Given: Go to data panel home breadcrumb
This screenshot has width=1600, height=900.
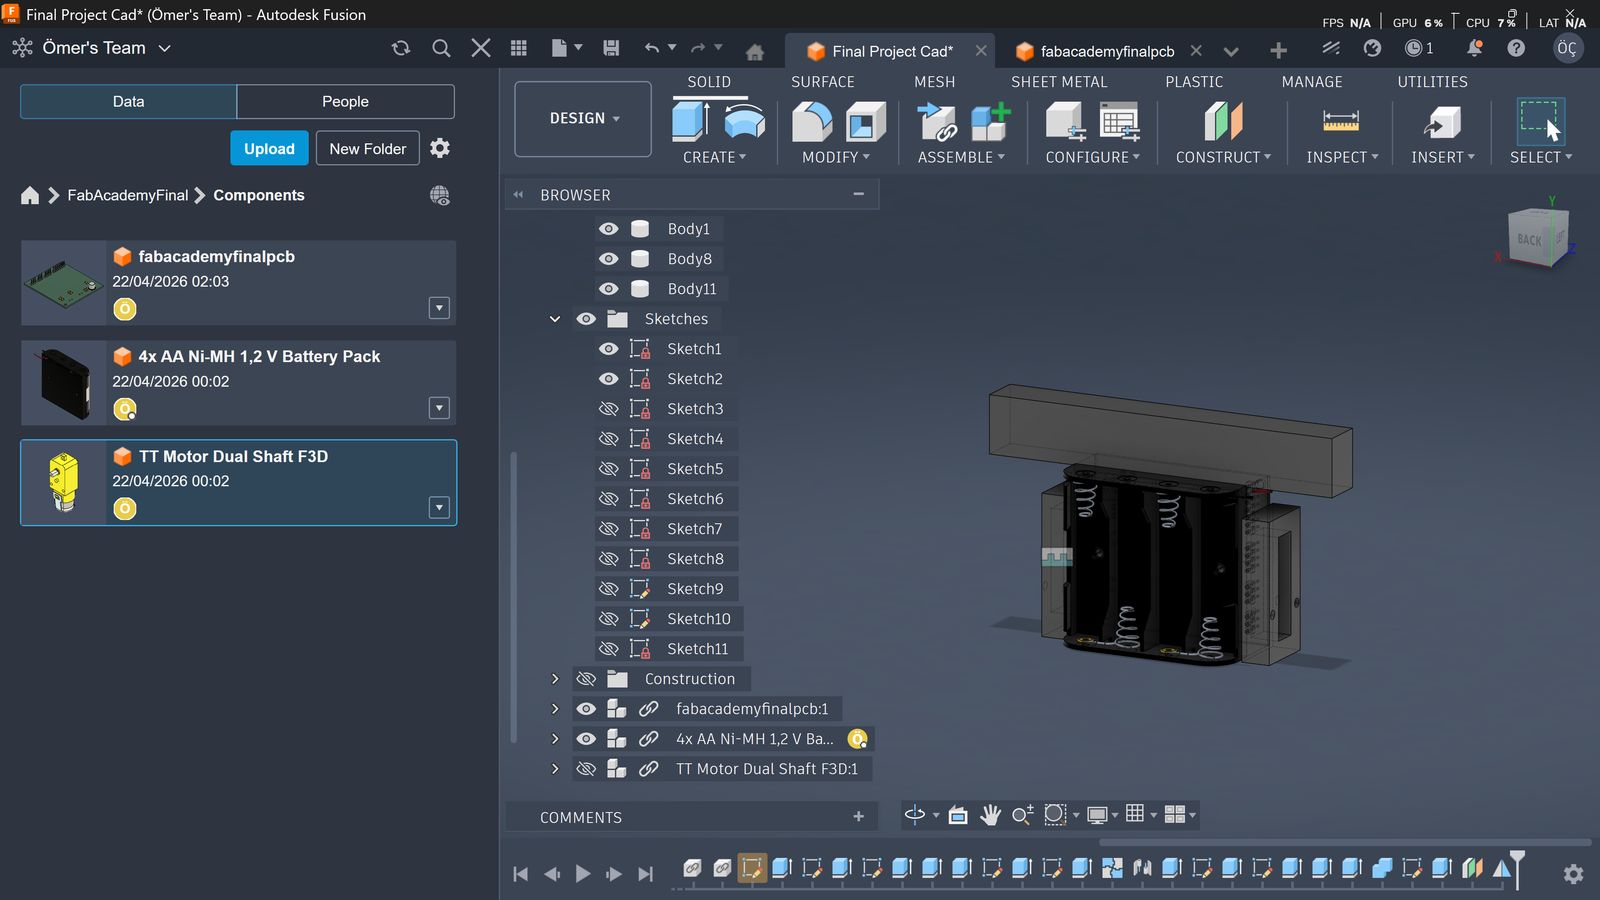Looking at the screenshot, I should pyautogui.click(x=30, y=196).
